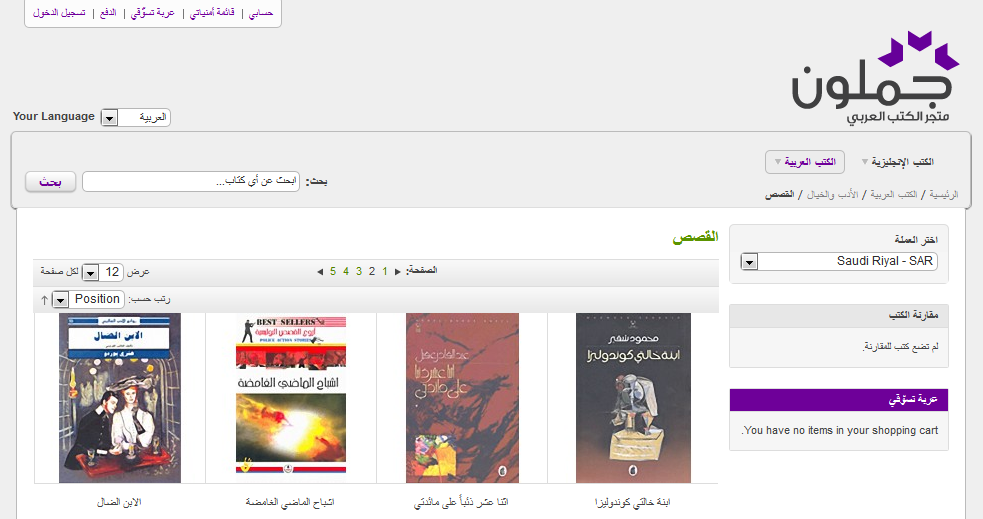Open the Jamalon logo home link
The width and height of the screenshot is (983, 519).
click(875, 78)
